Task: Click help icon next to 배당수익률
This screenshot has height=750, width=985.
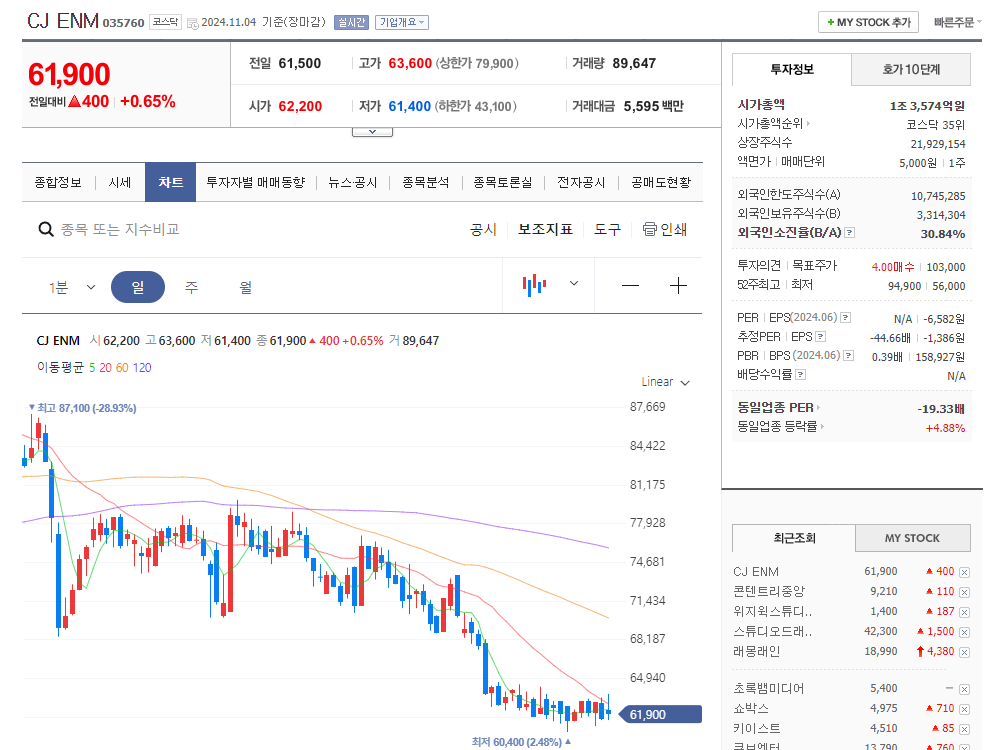Action: [800, 374]
